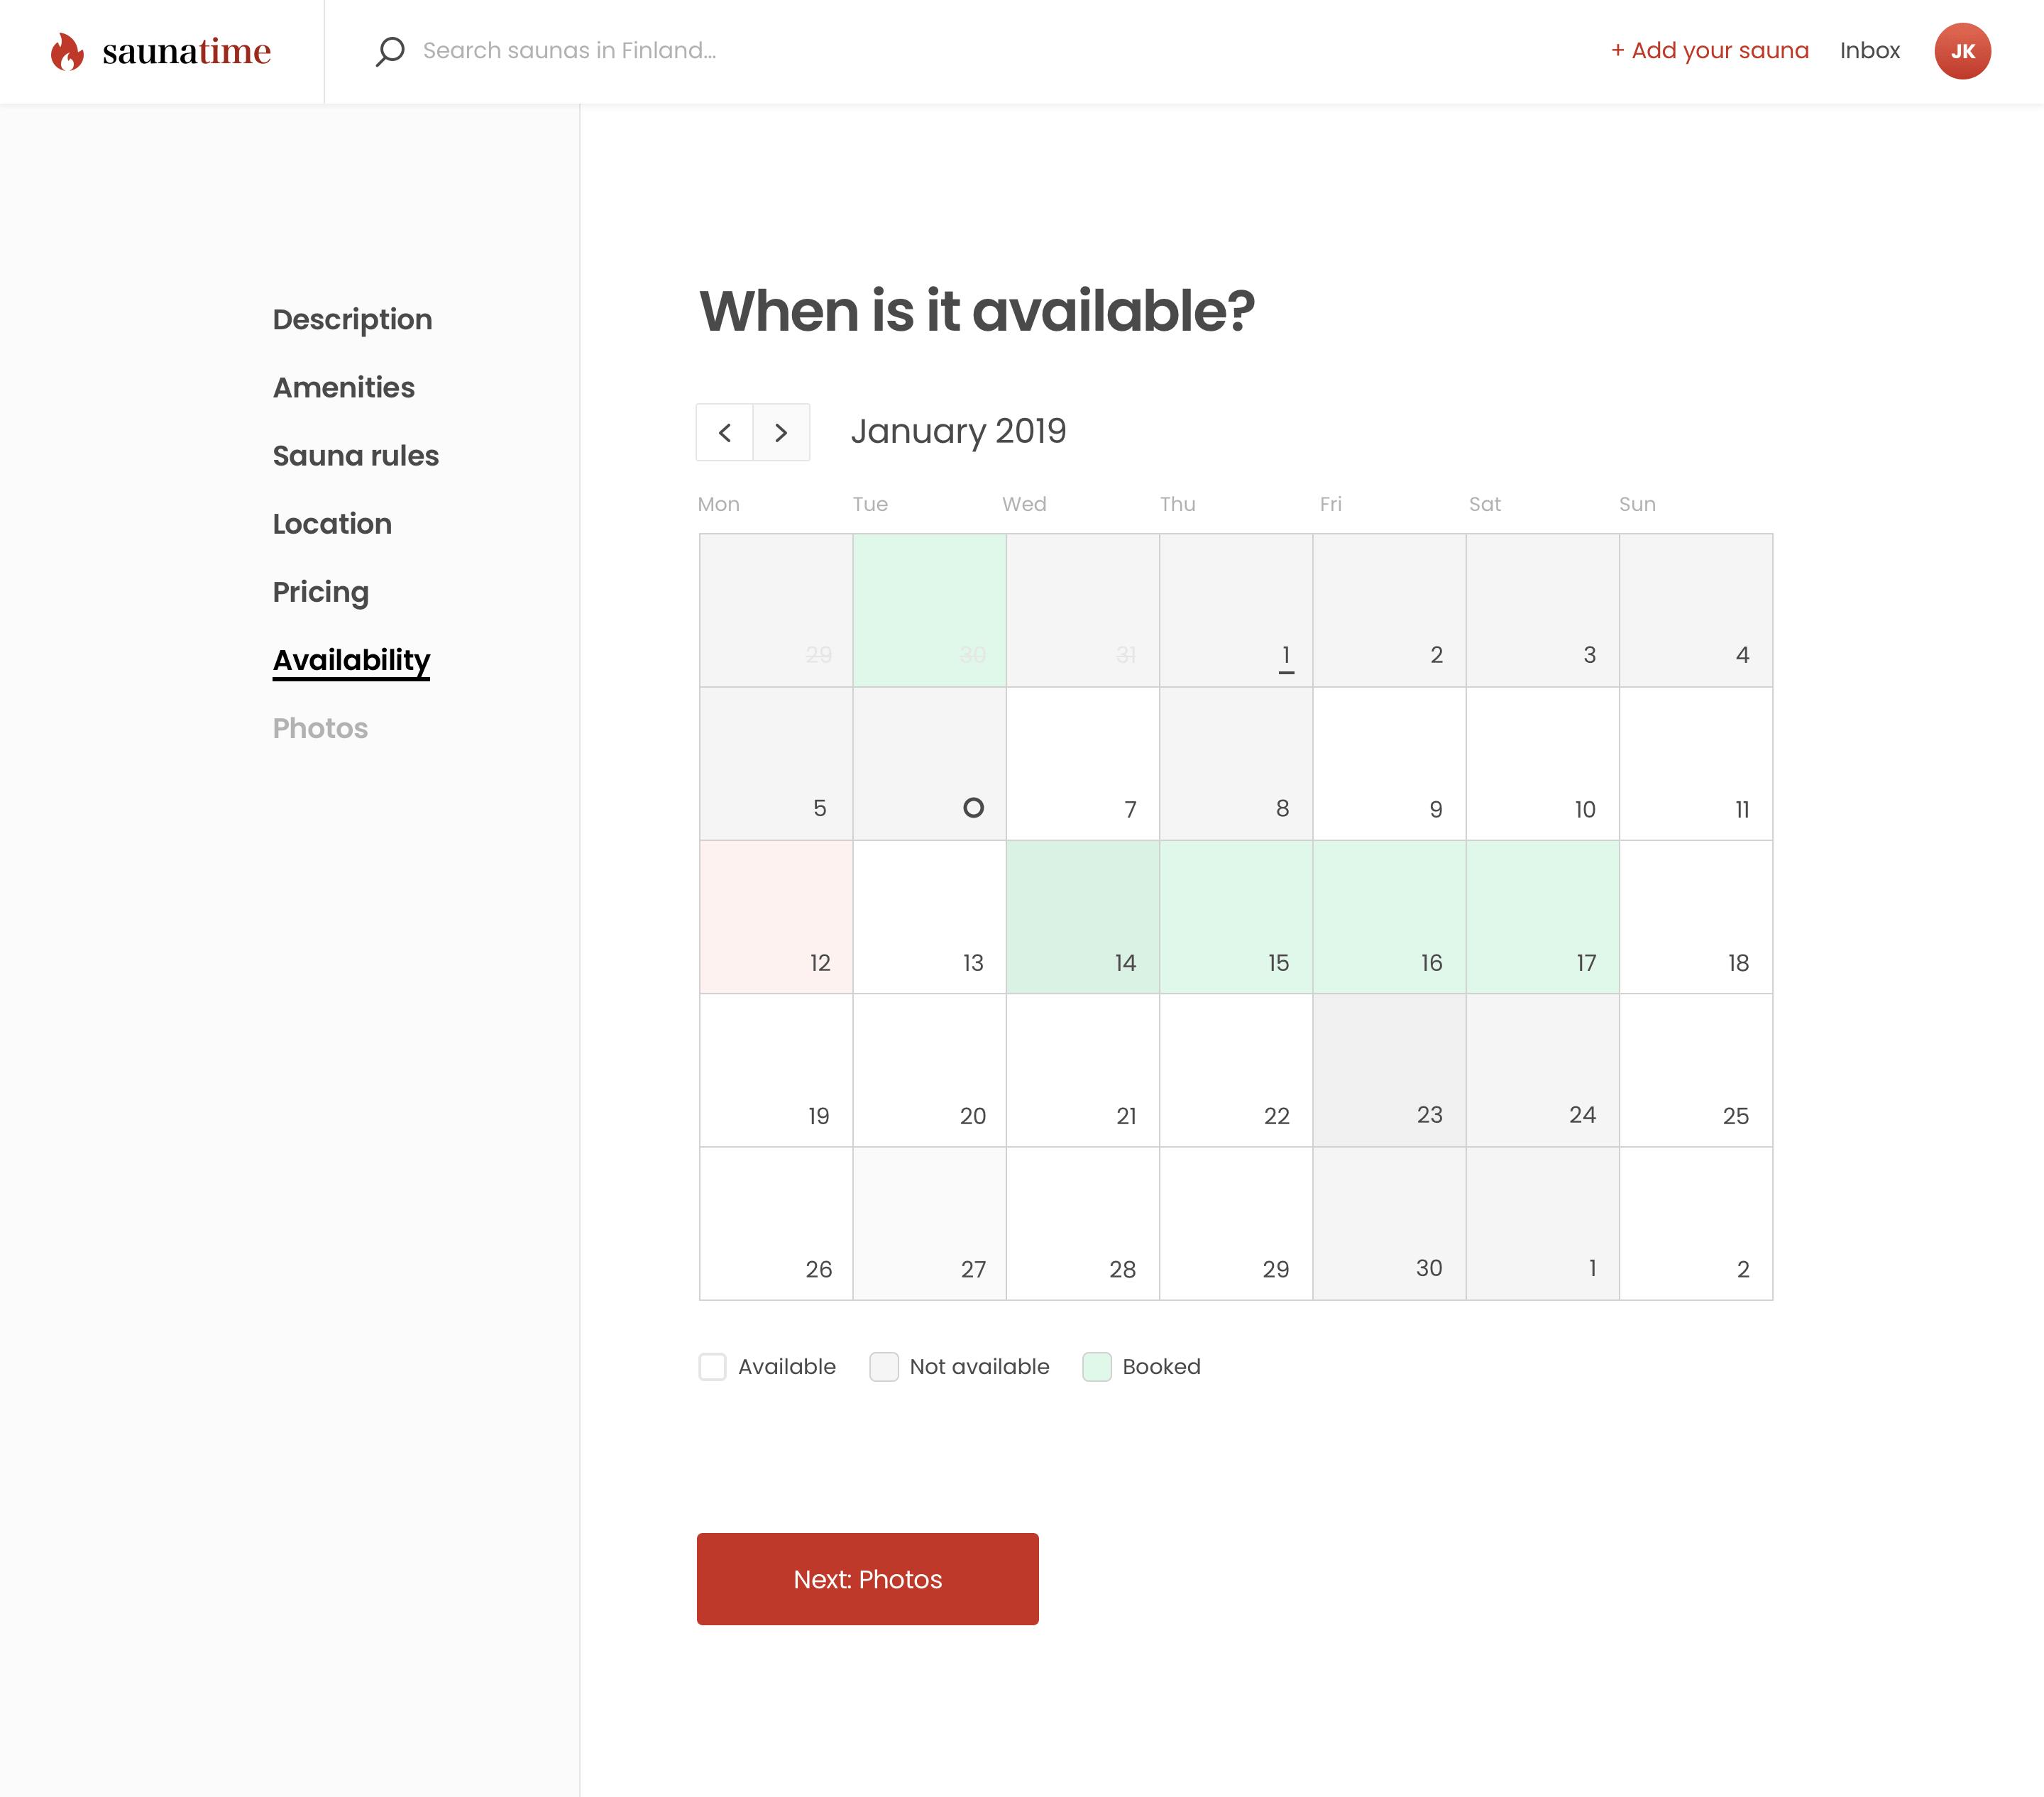Viewport: 2044px width, 1797px height.
Task: Select the booked January 17 cell
Action: click(1542, 917)
